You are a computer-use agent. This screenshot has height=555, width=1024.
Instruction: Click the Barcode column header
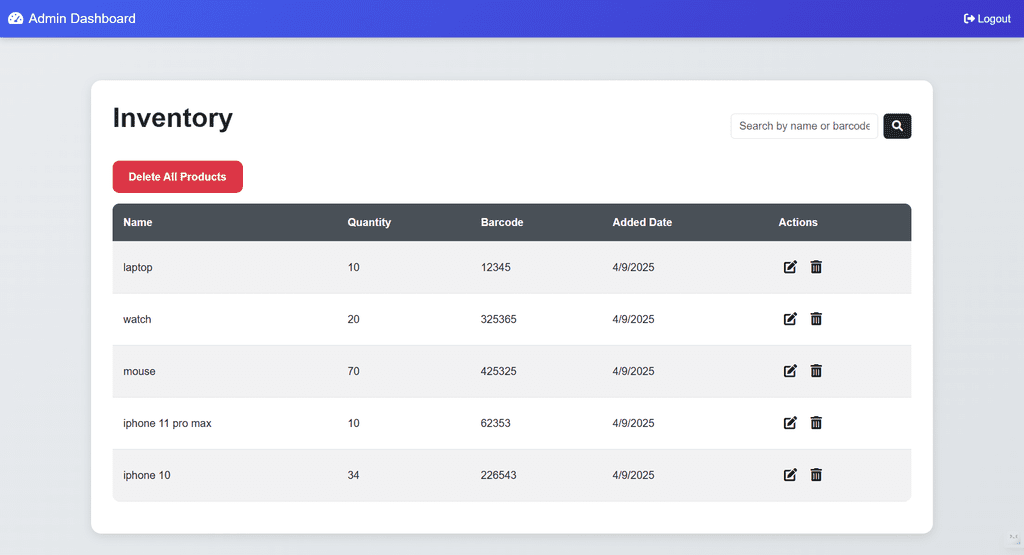pyautogui.click(x=502, y=222)
